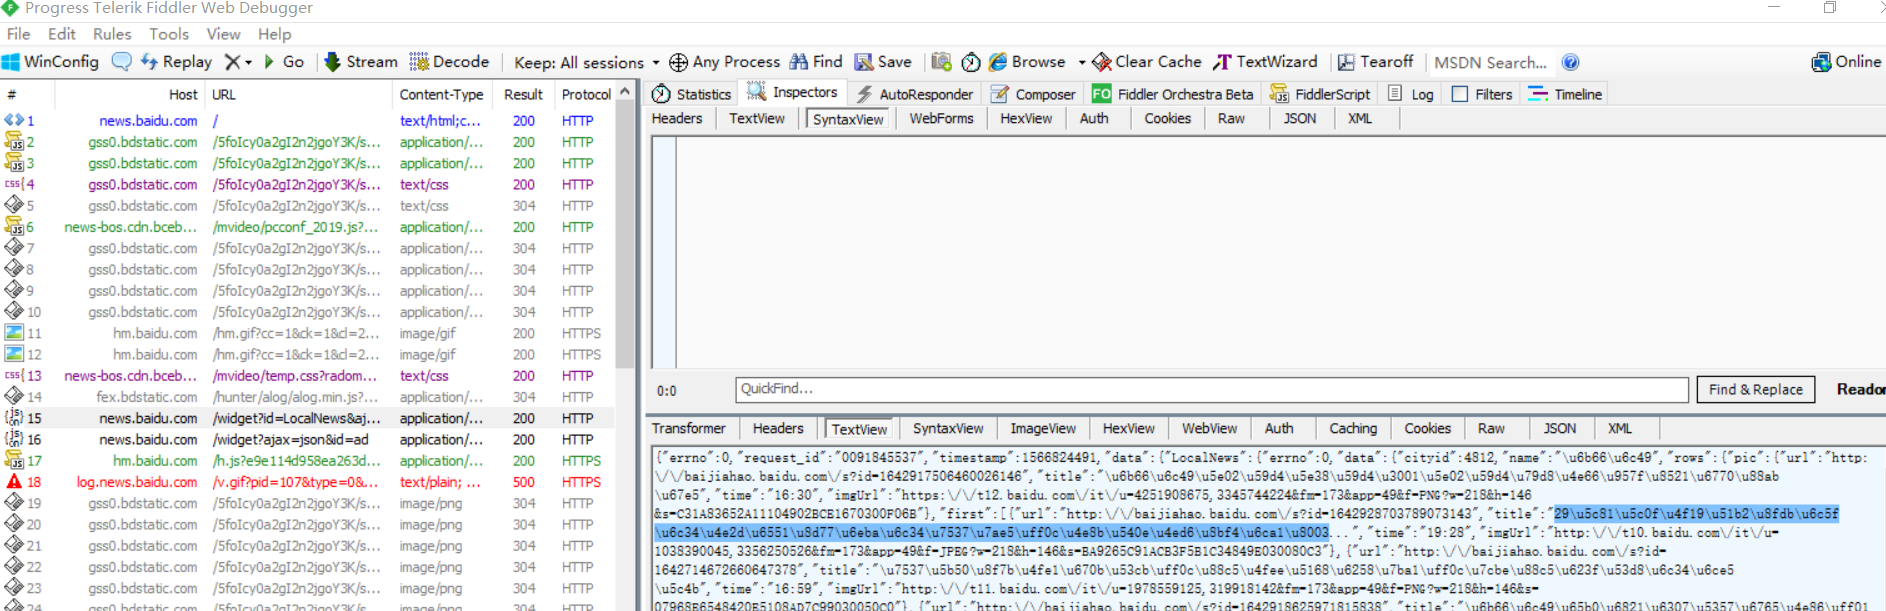Viewport: 1886px width, 611px height.
Task: Open the Help menu
Action: pyautogui.click(x=274, y=34)
